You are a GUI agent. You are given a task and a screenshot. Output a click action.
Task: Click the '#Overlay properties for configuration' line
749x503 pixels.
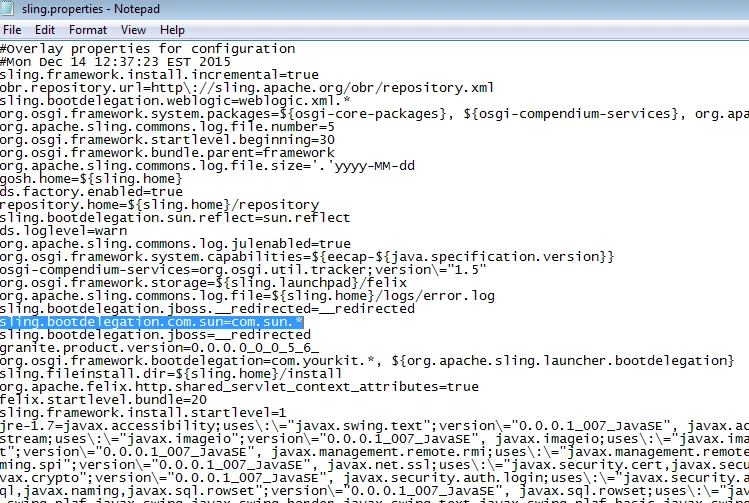point(148,49)
